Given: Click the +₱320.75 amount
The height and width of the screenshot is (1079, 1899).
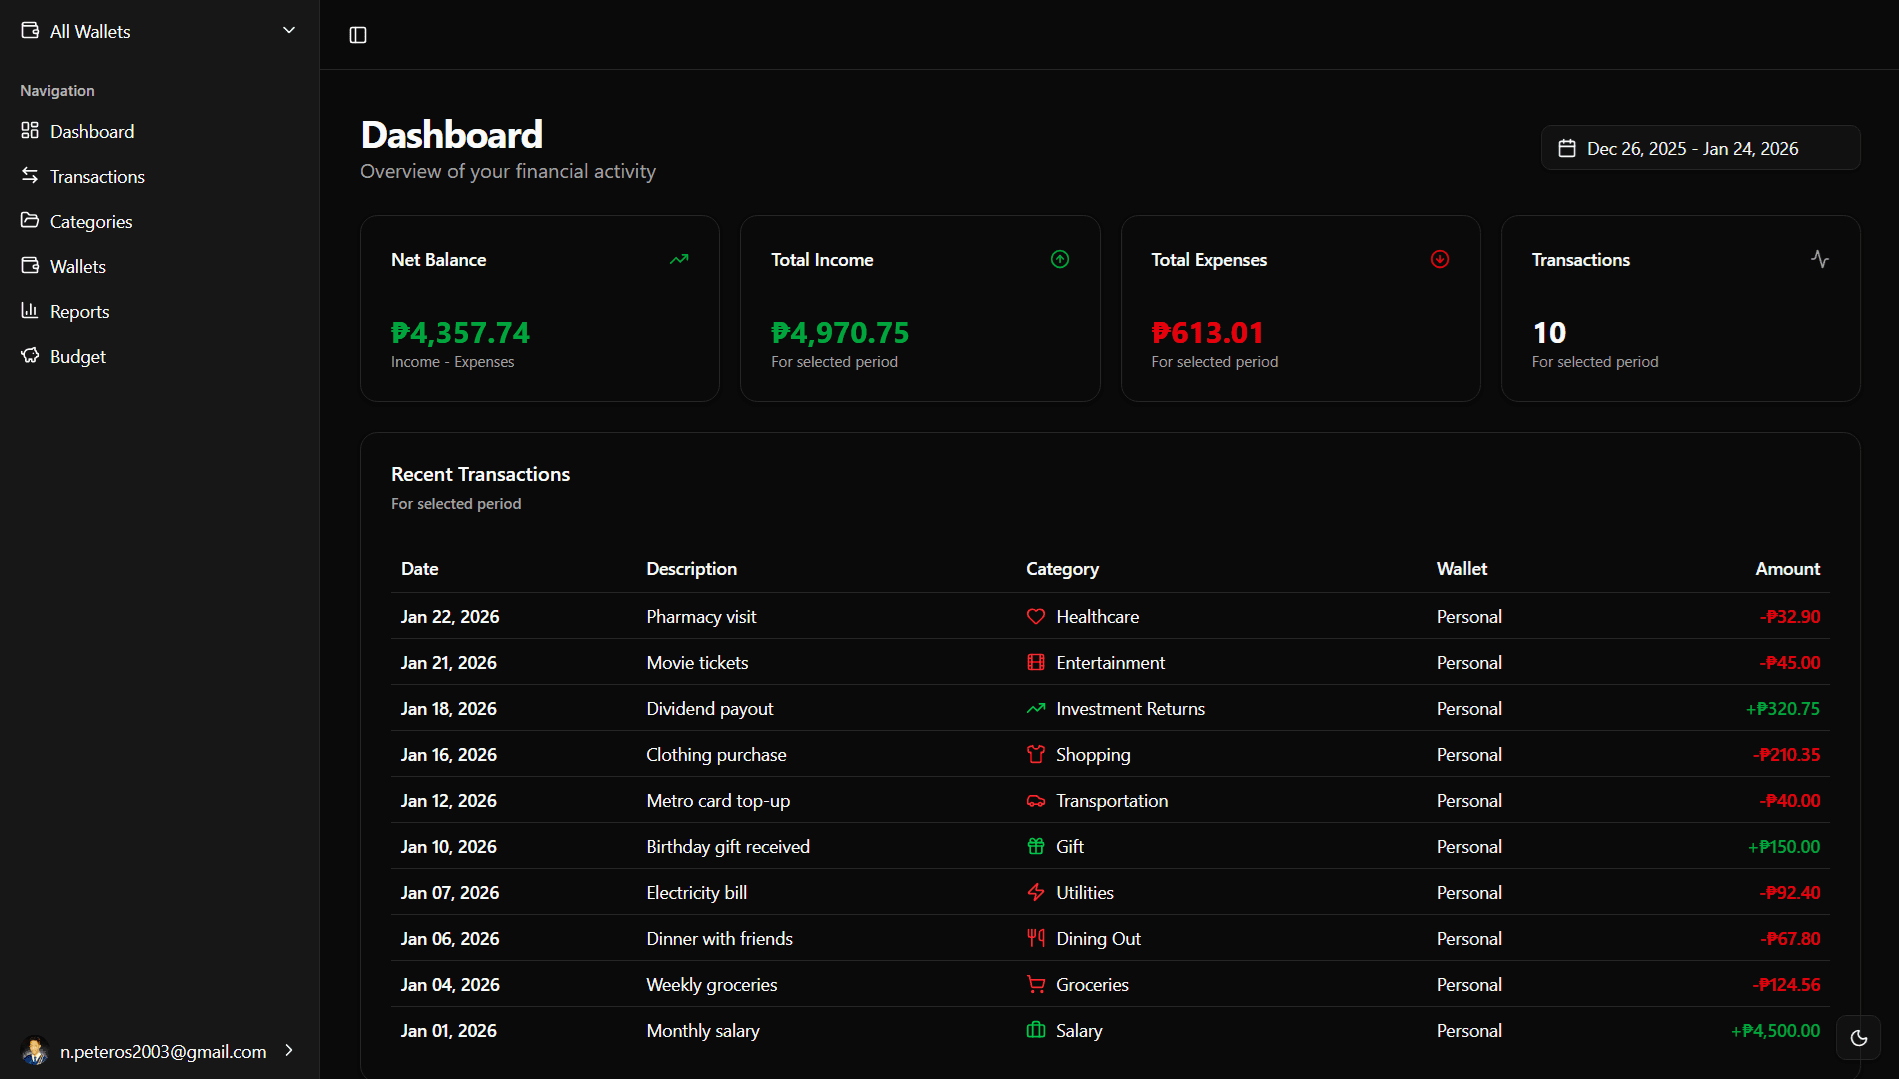Looking at the screenshot, I should 1783,709.
